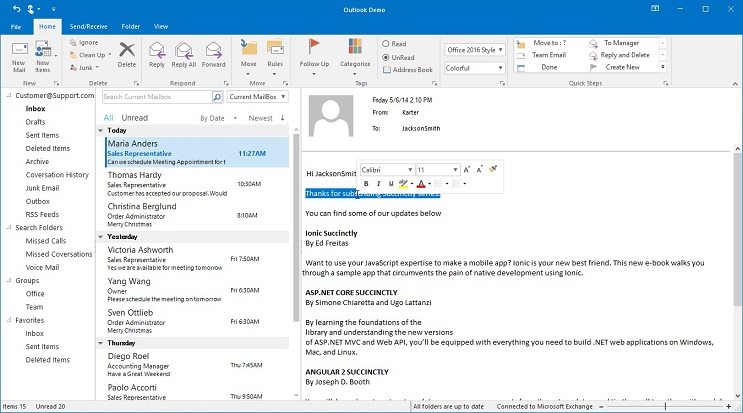Open the Rules icon

275,48
